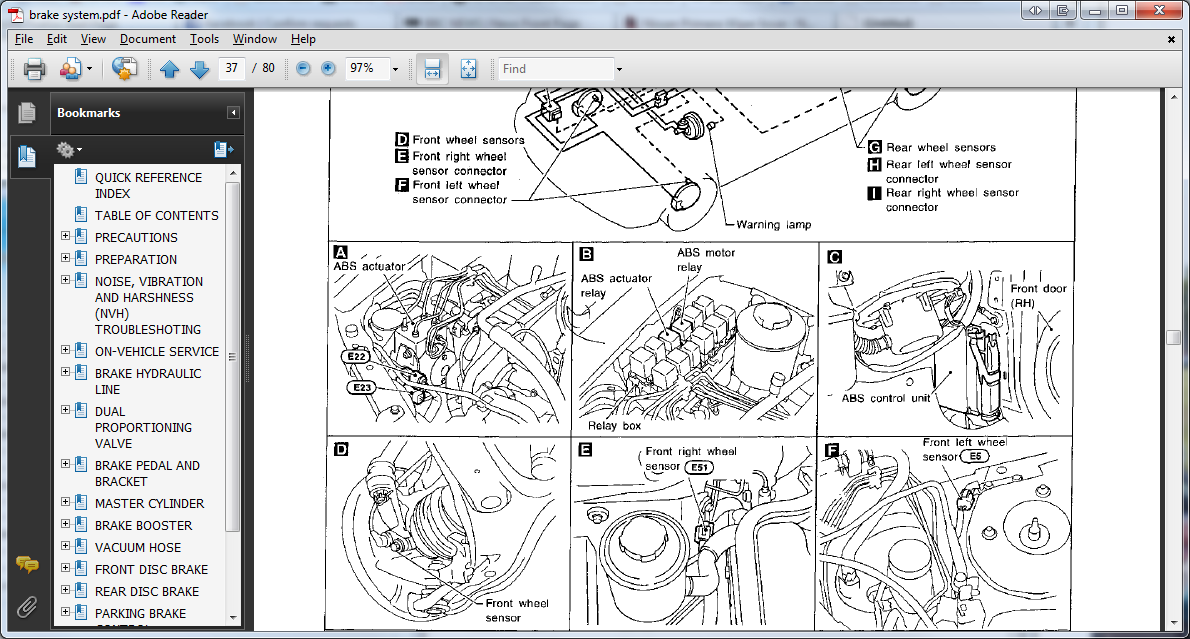This screenshot has height=639, width=1190.
Task: Click the zoom in plus button
Action: (329, 69)
